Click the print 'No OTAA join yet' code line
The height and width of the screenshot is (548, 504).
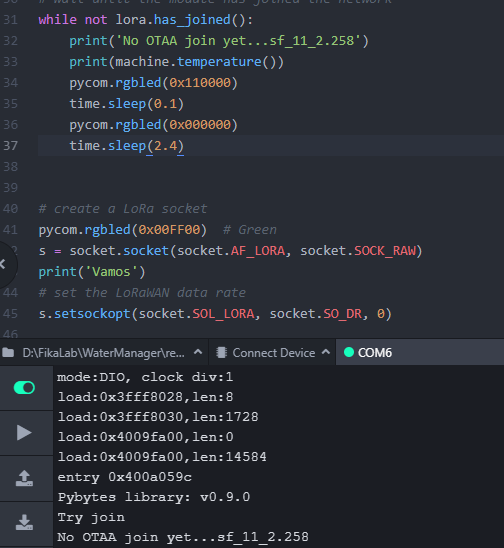point(219,41)
